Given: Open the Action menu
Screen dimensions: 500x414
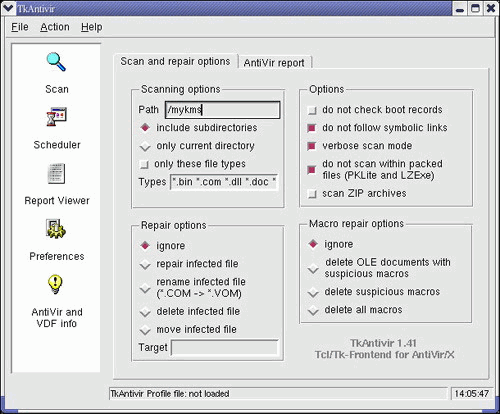Looking at the screenshot, I should (55, 27).
